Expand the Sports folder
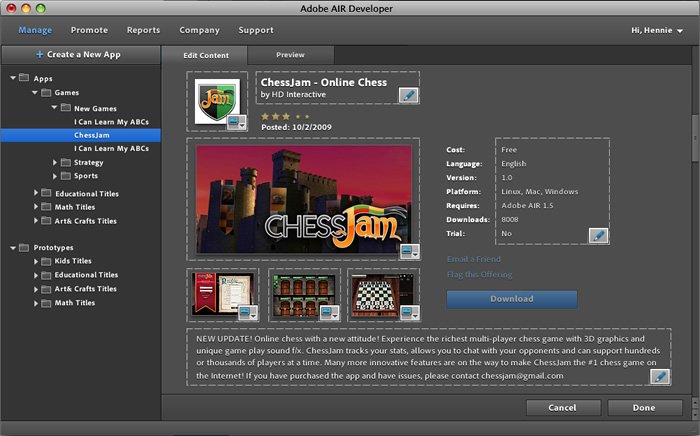Image resolution: width=700 pixels, height=436 pixels. coord(54,176)
